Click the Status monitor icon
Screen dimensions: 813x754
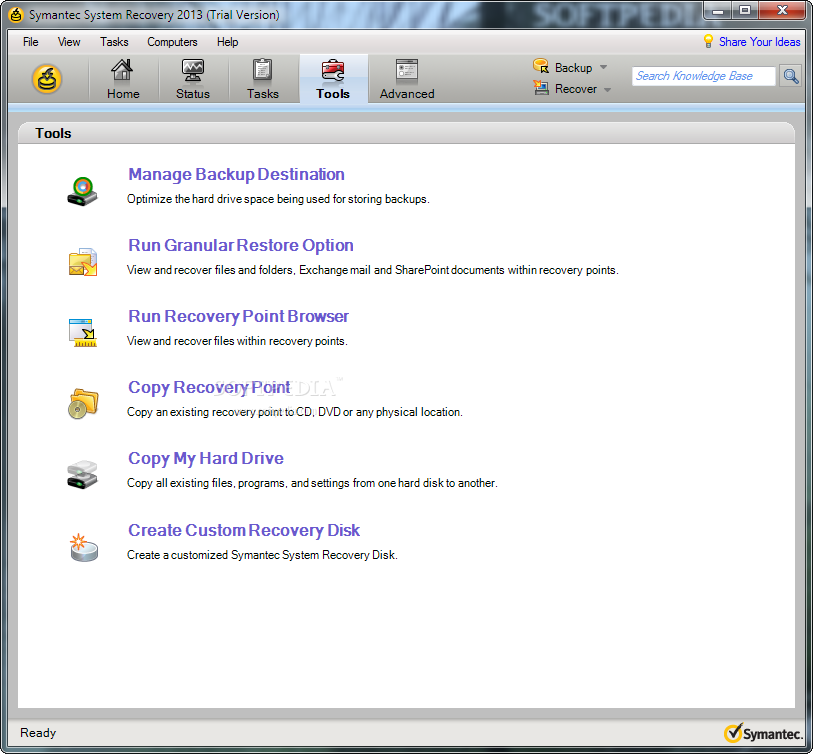point(192,70)
